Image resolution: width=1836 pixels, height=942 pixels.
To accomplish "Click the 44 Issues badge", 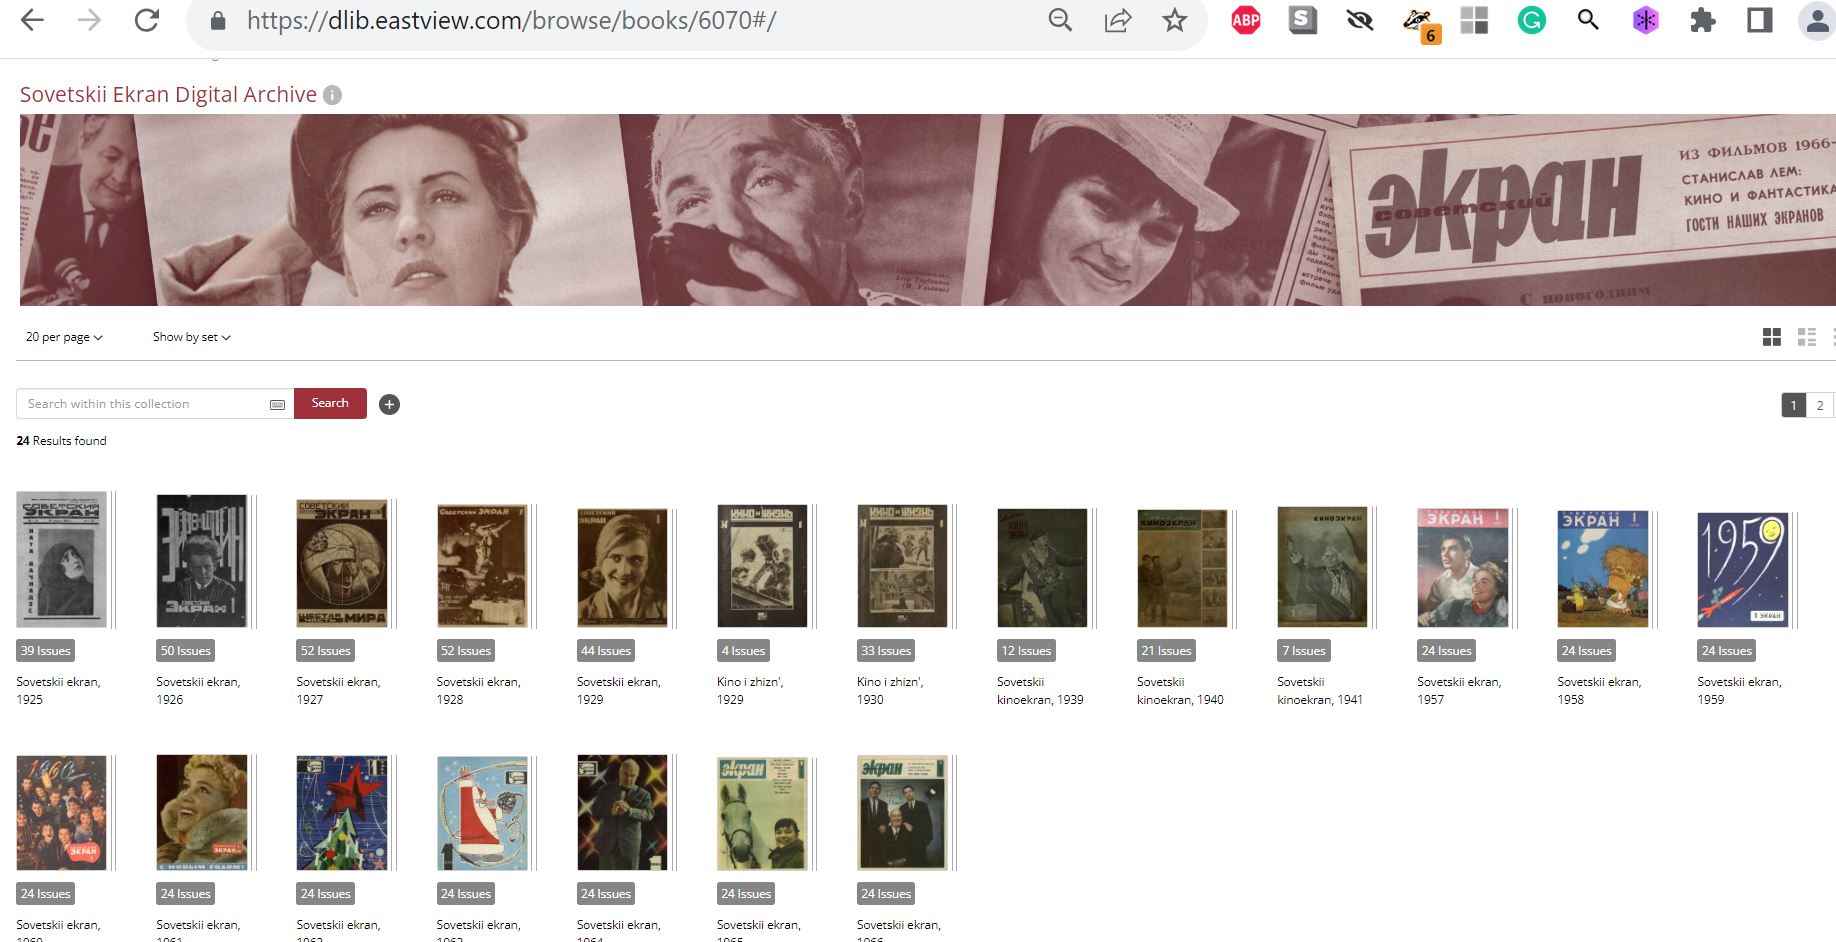I will tap(606, 651).
